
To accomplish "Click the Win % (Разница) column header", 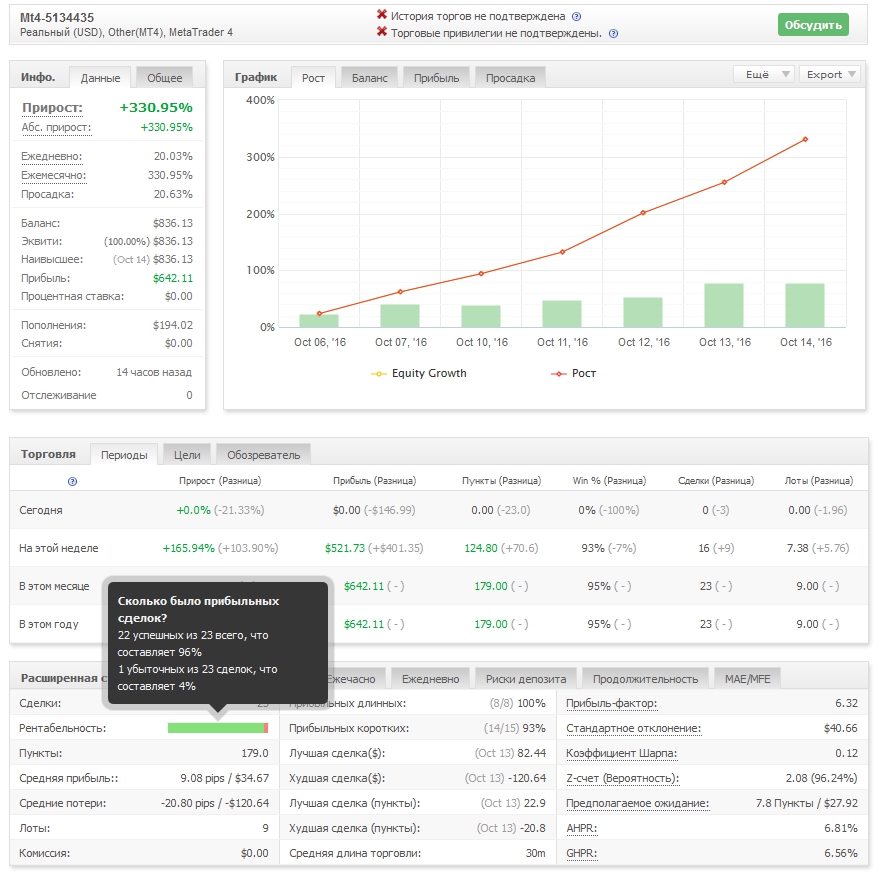I will click(609, 481).
